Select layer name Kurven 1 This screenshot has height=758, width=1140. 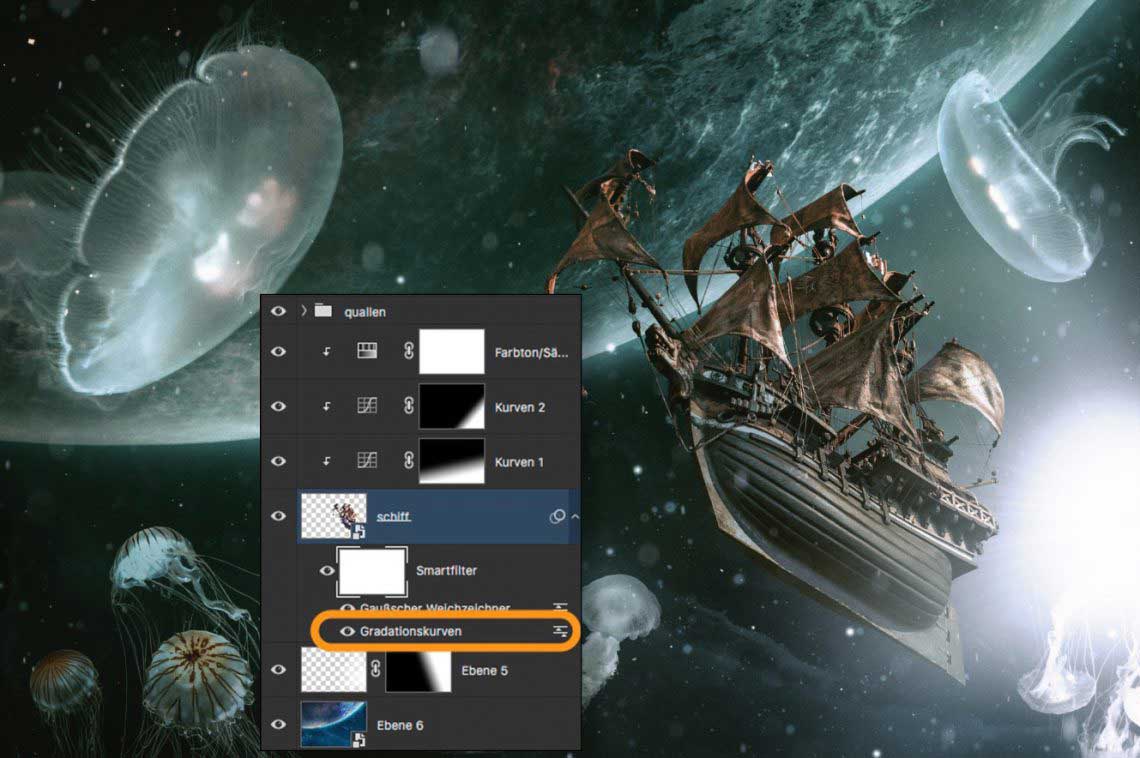click(519, 461)
